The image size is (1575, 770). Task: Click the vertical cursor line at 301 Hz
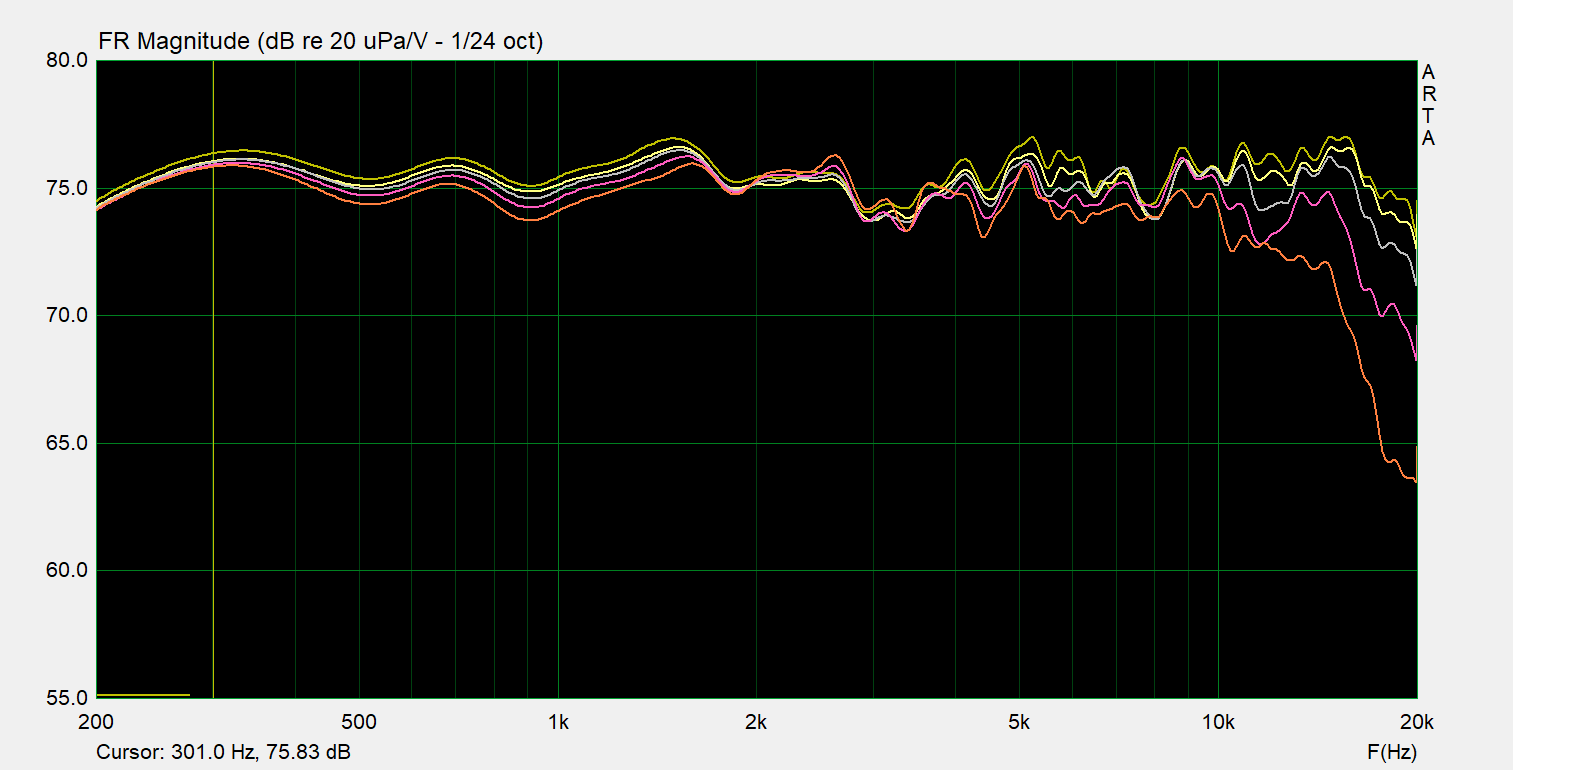[x=213, y=400]
